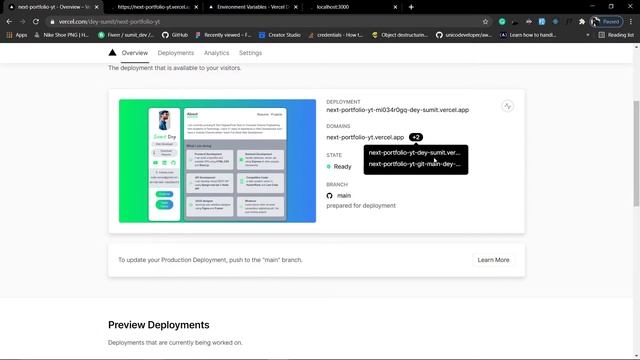
Task: Click the GitHub icon beside main branch
Action: pyautogui.click(x=329, y=196)
